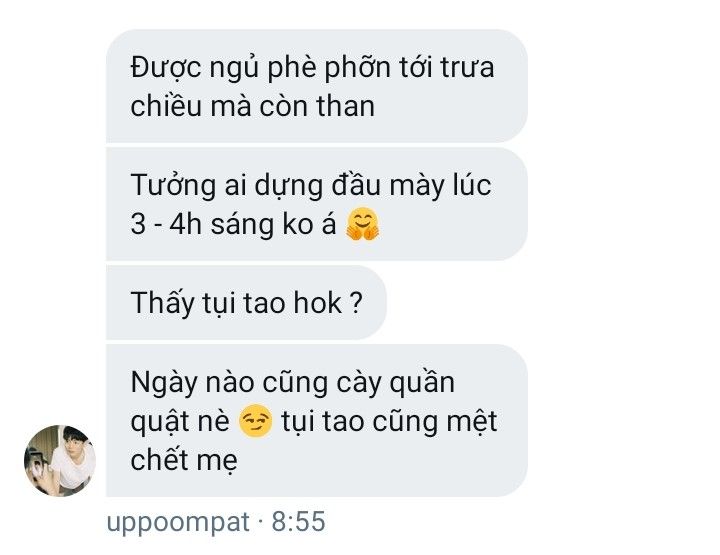Click the username uppoompat below messages
Screen dimensions: 720x555
pyautogui.click(x=178, y=522)
